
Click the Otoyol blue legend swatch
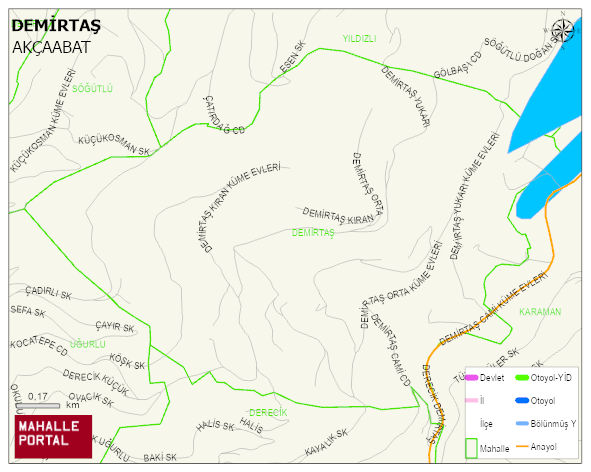tap(522, 400)
